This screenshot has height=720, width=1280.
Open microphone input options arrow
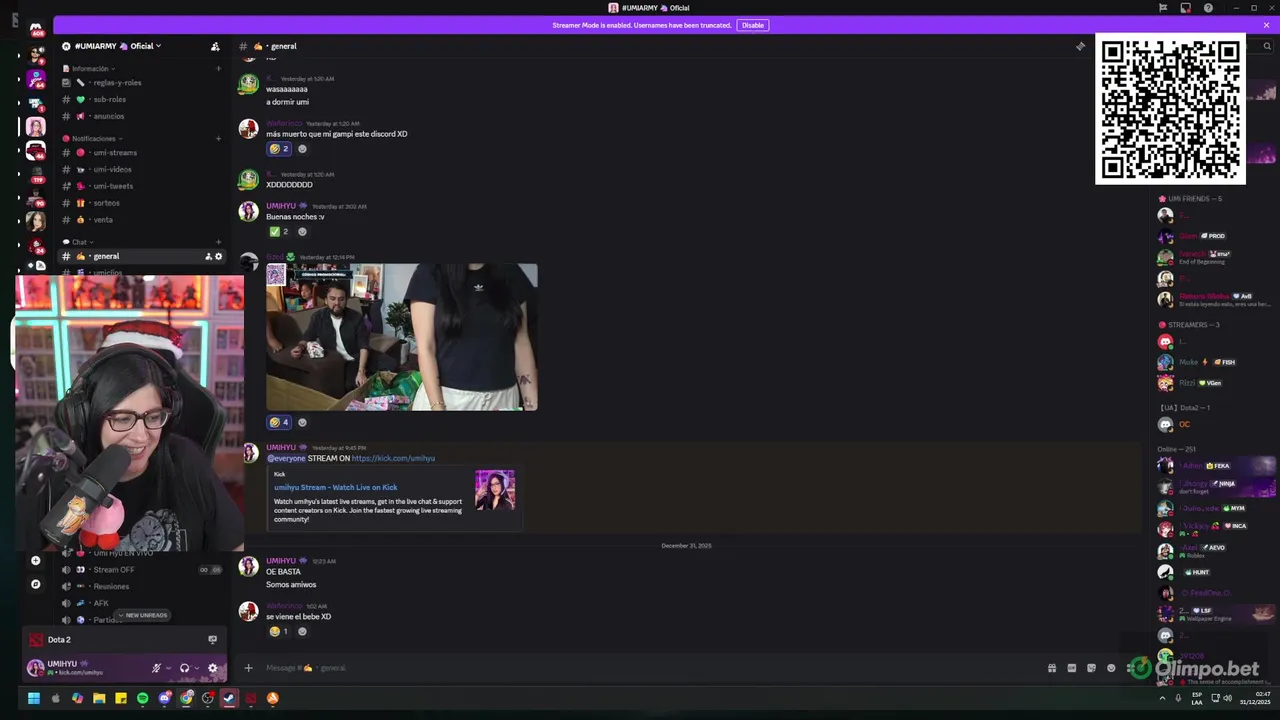click(168, 668)
